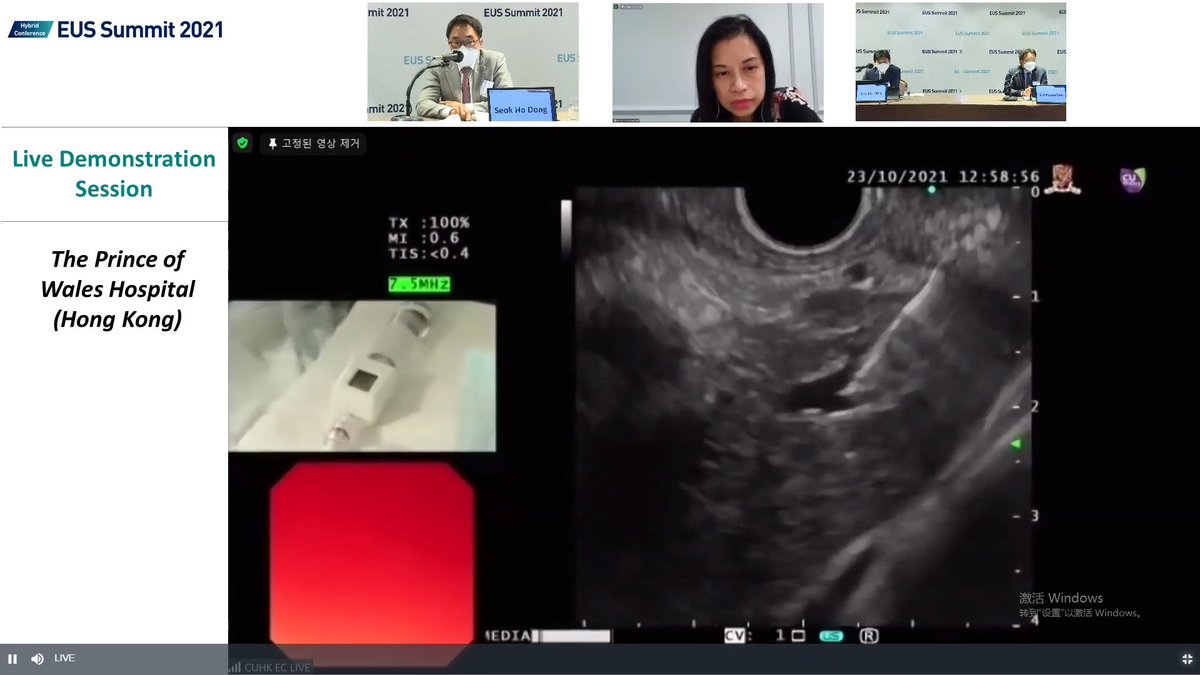This screenshot has width=1200, height=675.
Task: Click The Prince of Wales Hospital text
Action: (117, 290)
